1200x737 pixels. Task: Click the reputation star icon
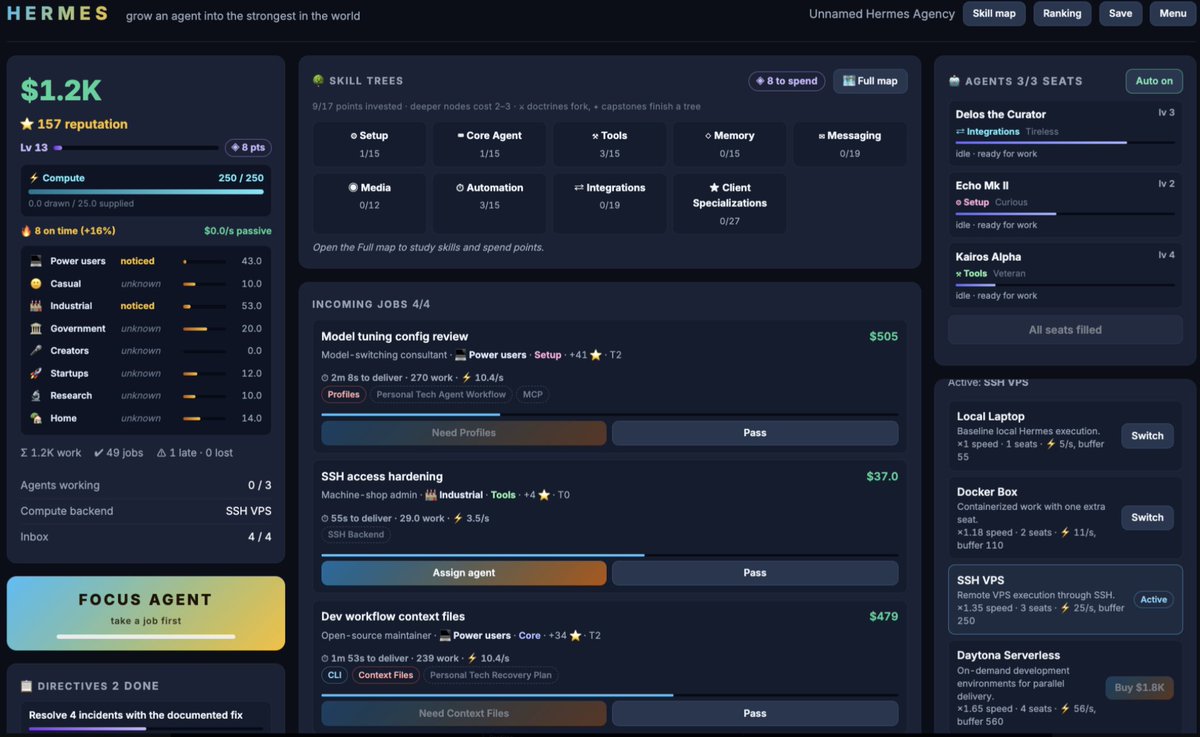pyautogui.click(x=27, y=124)
